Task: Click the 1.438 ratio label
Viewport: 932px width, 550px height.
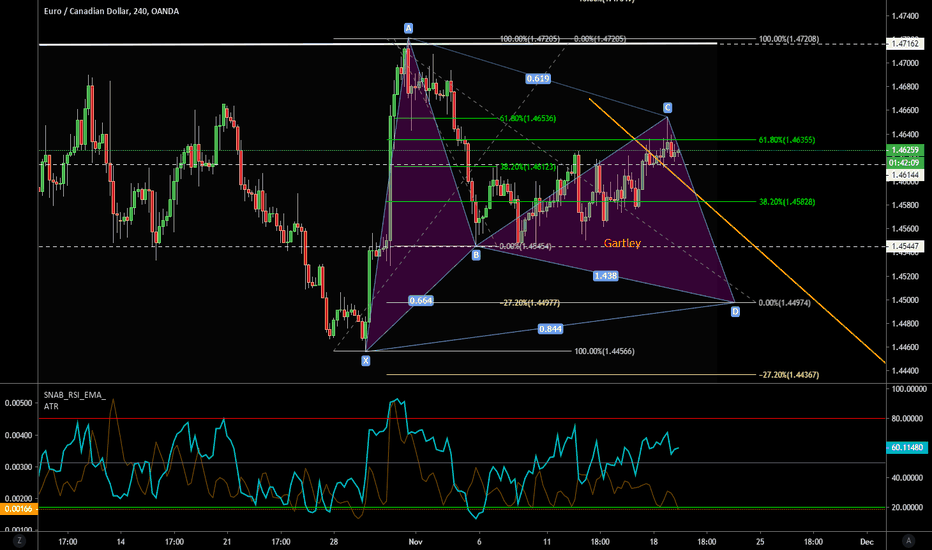Action: point(604,275)
